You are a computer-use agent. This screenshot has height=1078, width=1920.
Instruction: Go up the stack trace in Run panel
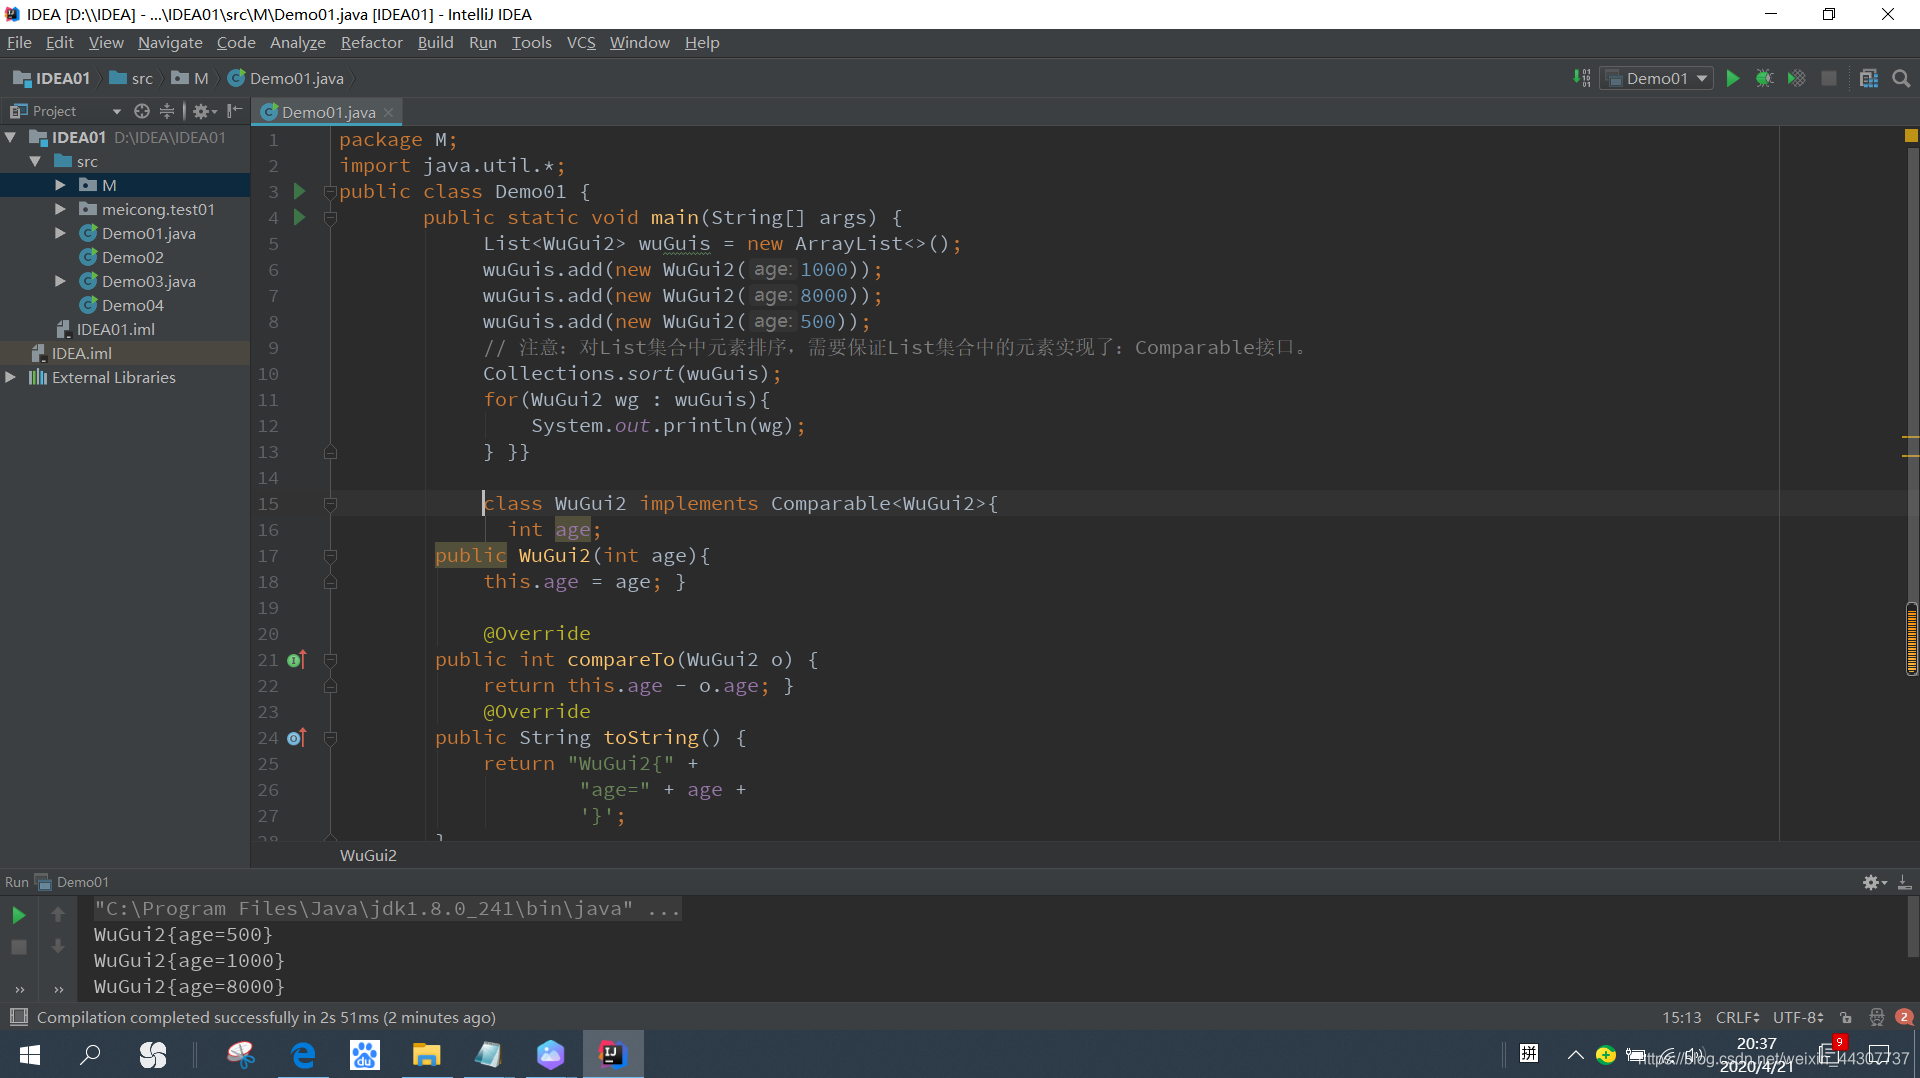coord(58,914)
